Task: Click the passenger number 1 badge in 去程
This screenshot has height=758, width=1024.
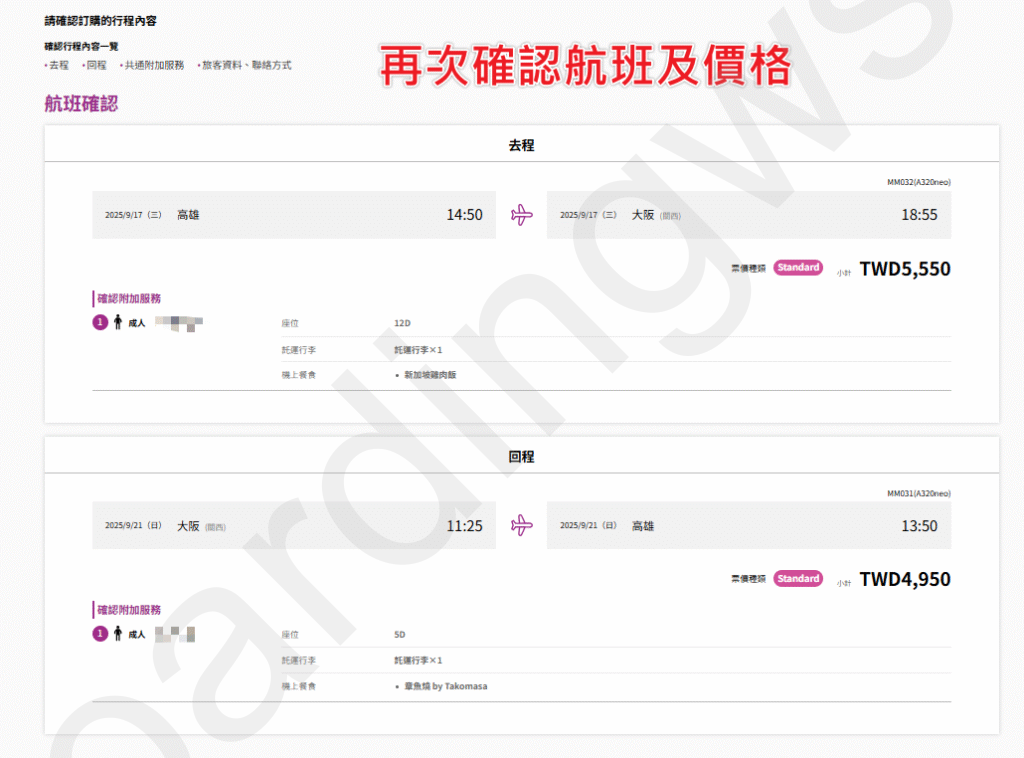Action: [100, 322]
